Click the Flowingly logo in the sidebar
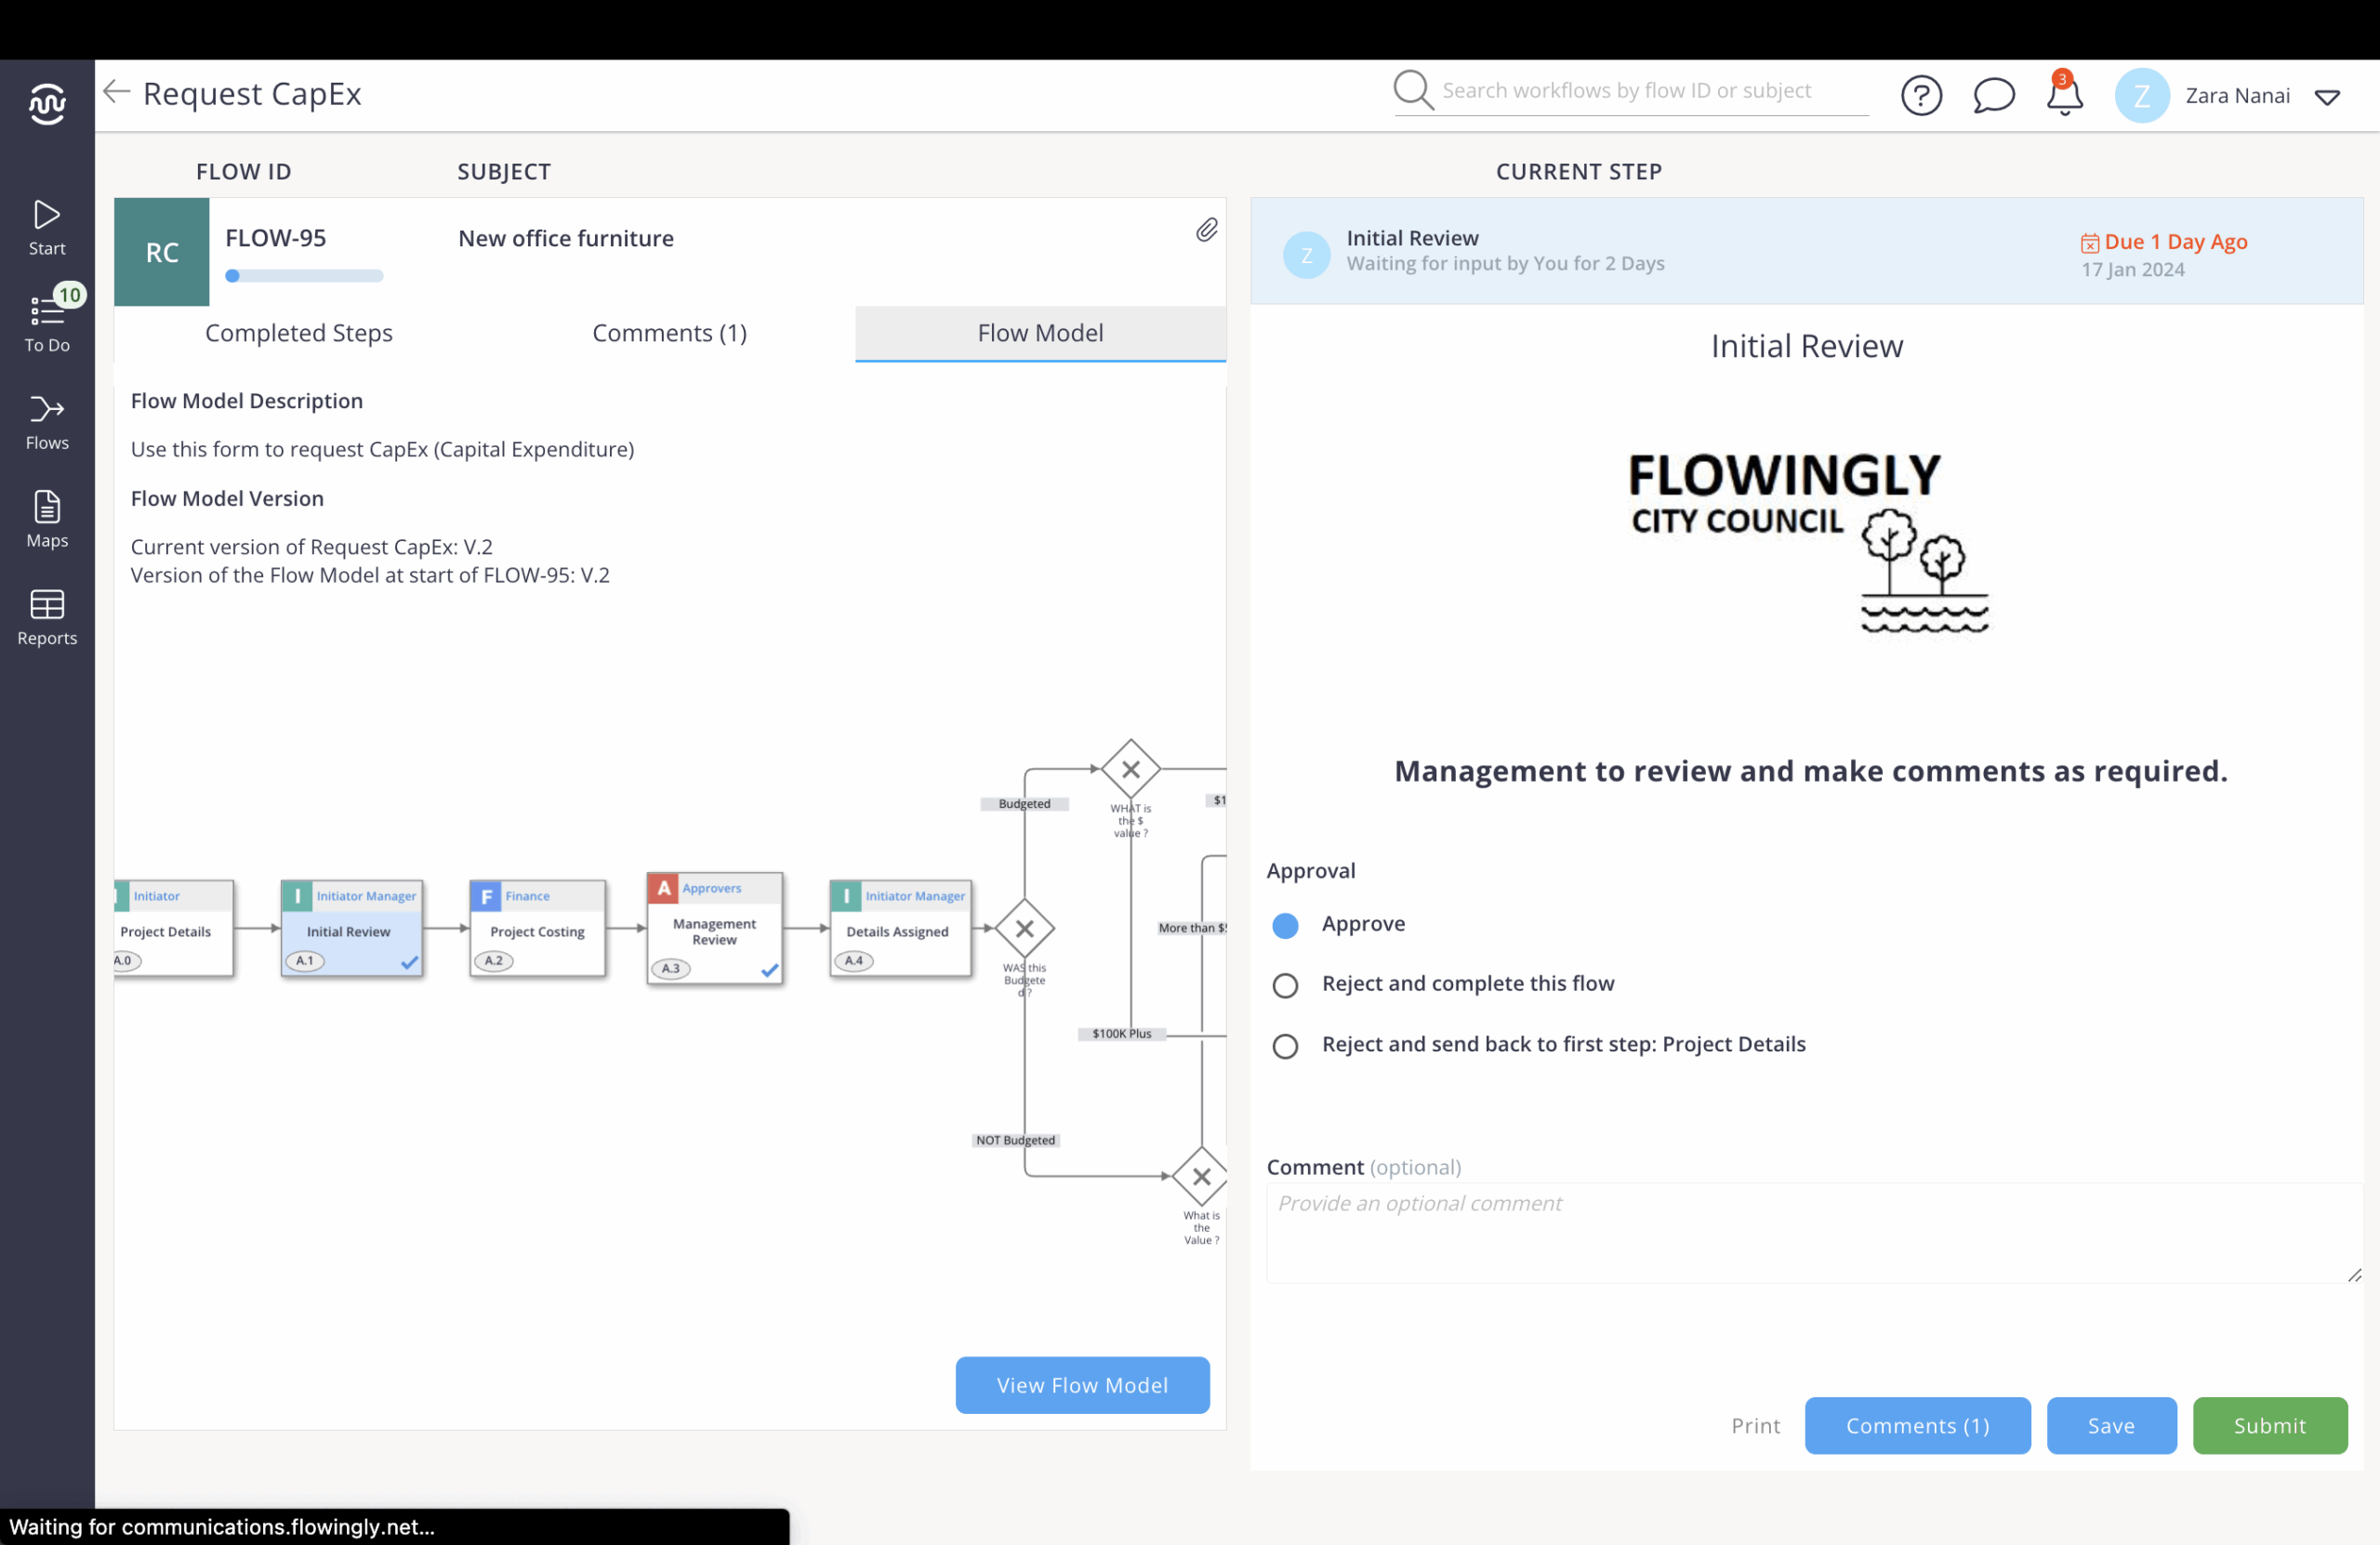The height and width of the screenshot is (1545, 2380). click(47, 103)
